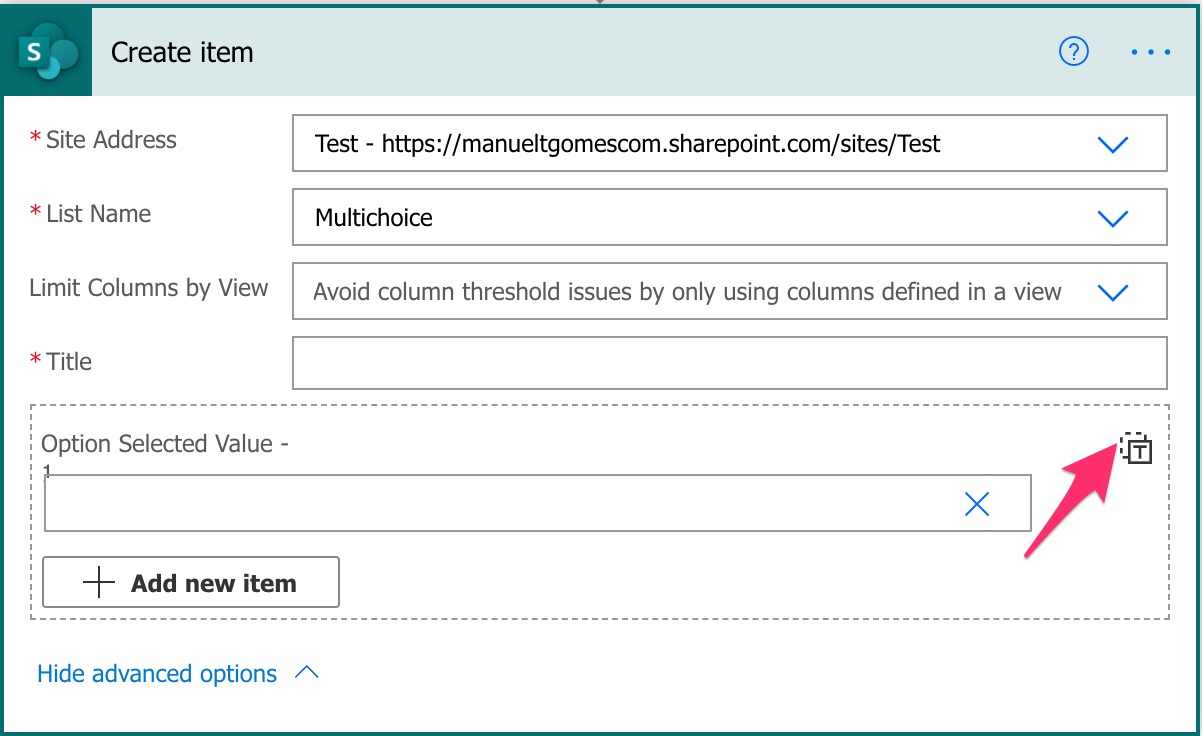
Task: Expand the Site Address dropdown
Action: (x=1113, y=144)
